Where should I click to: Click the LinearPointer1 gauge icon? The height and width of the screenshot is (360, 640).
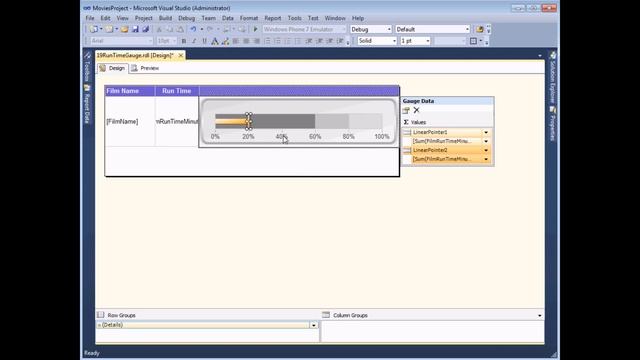407,132
